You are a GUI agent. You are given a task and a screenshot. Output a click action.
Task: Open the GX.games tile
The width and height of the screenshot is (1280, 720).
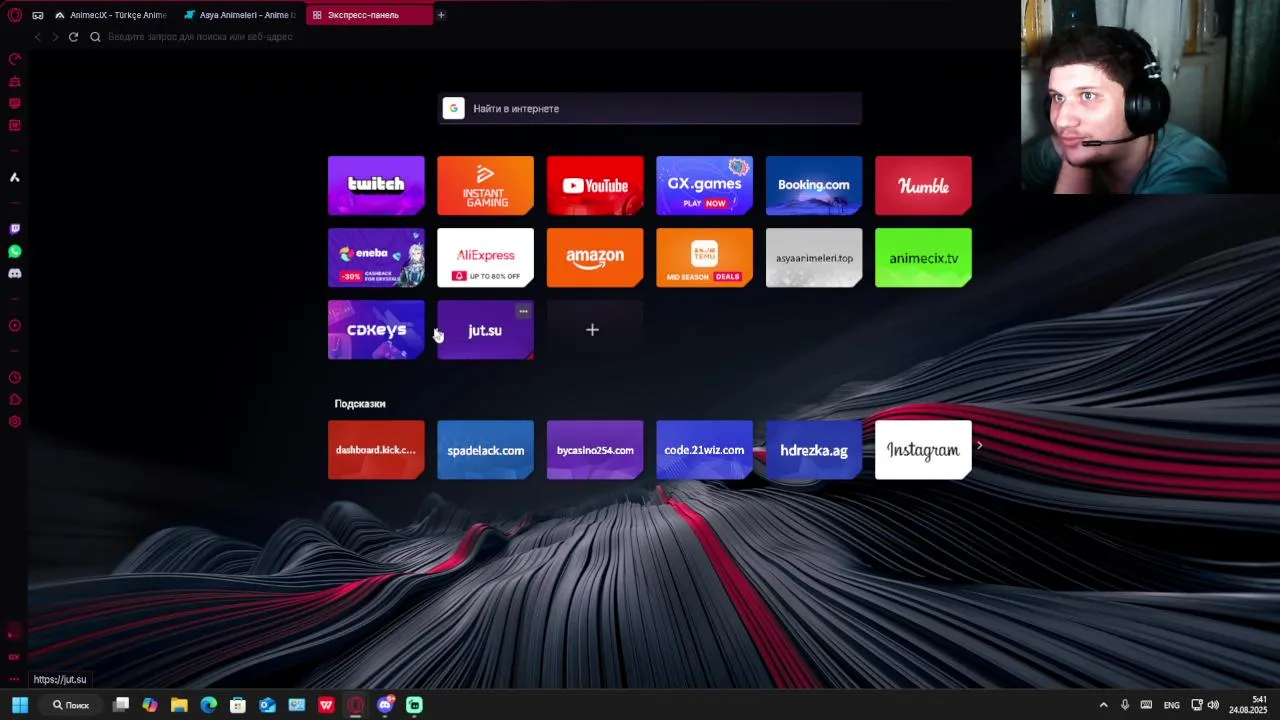[704, 185]
